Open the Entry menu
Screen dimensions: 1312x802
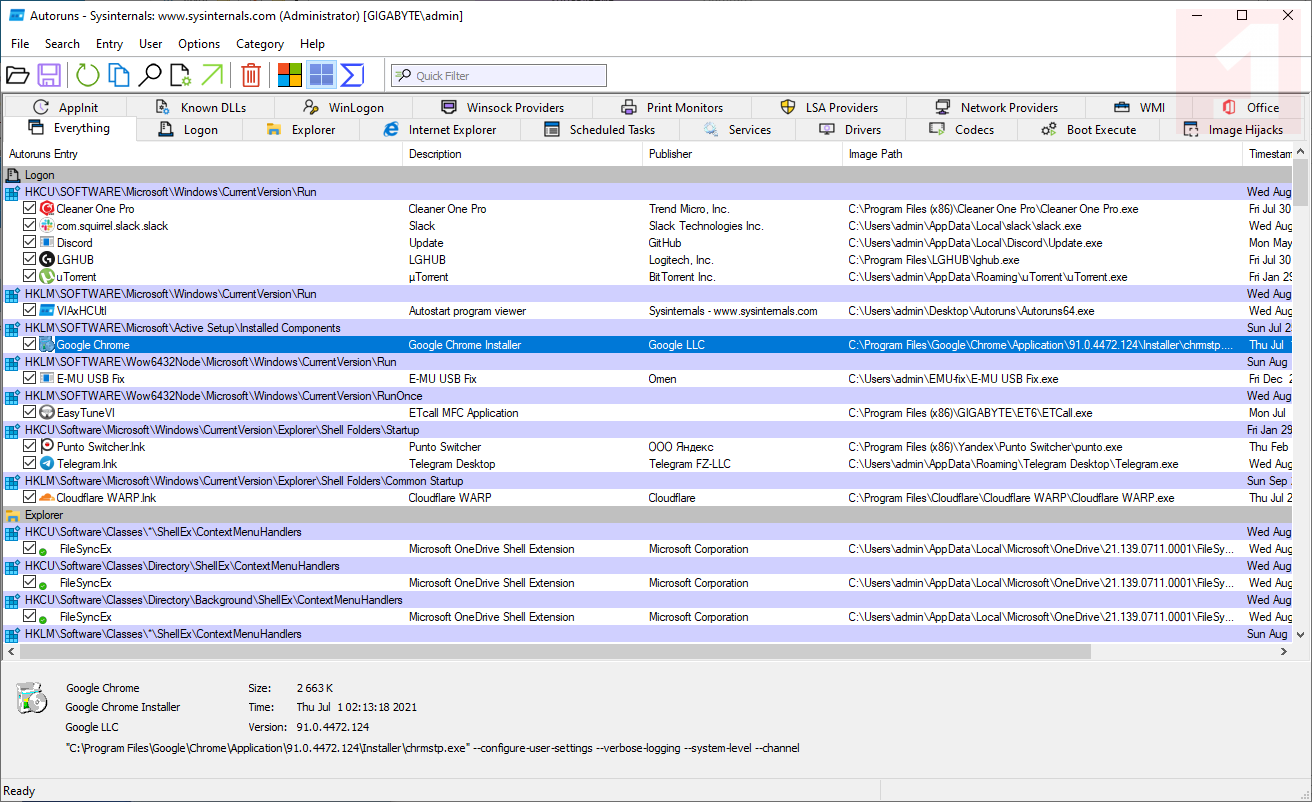click(x=109, y=44)
